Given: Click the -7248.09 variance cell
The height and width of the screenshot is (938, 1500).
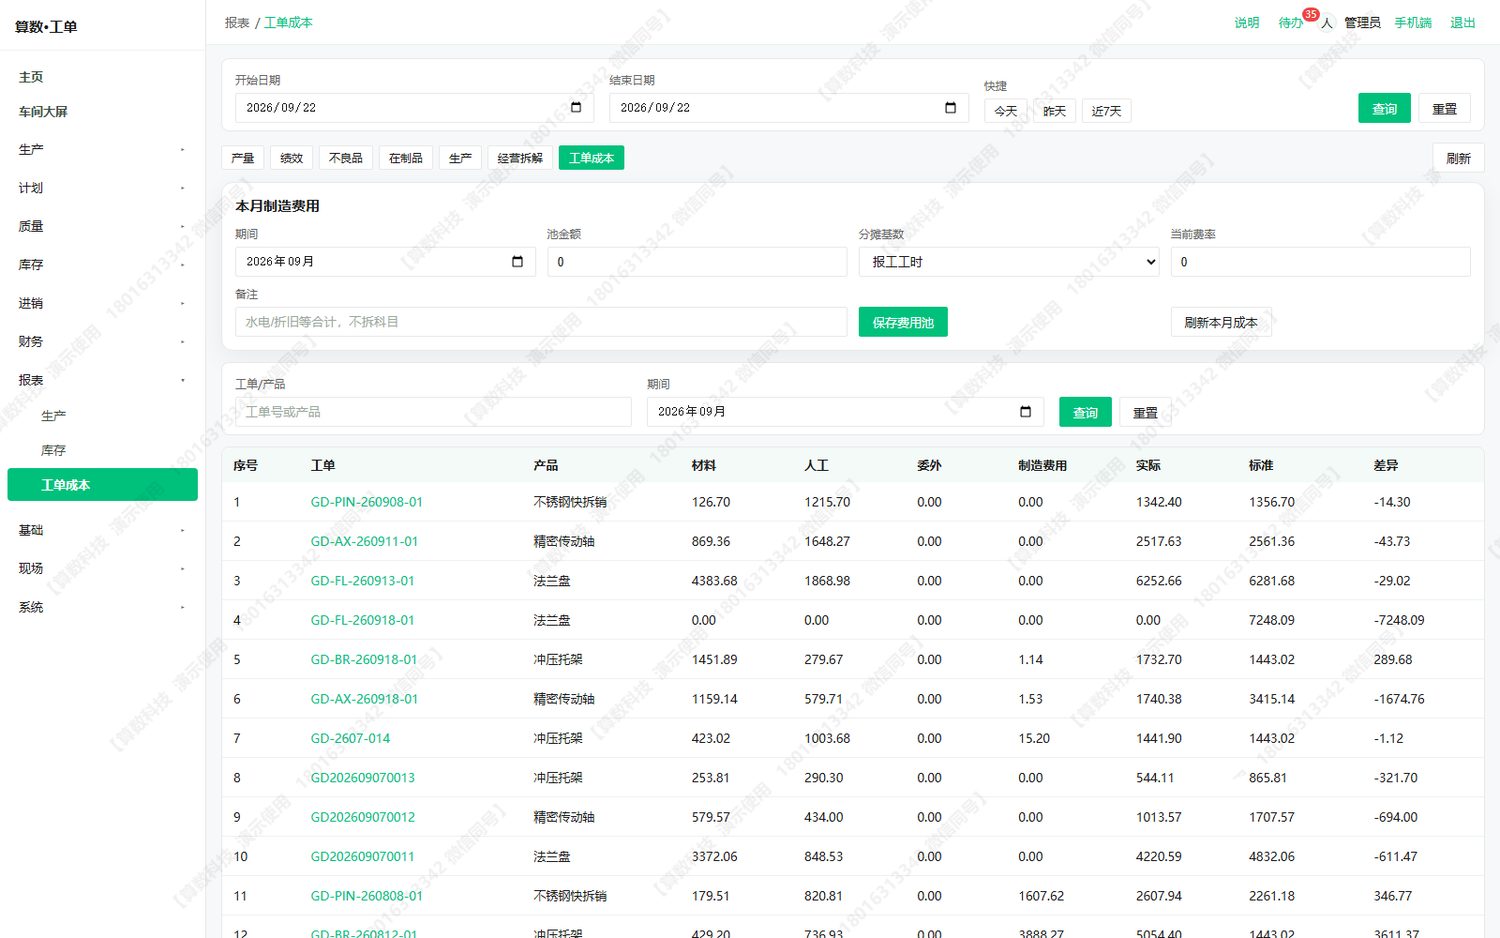Looking at the screenshot, I should click(1399, 620).
